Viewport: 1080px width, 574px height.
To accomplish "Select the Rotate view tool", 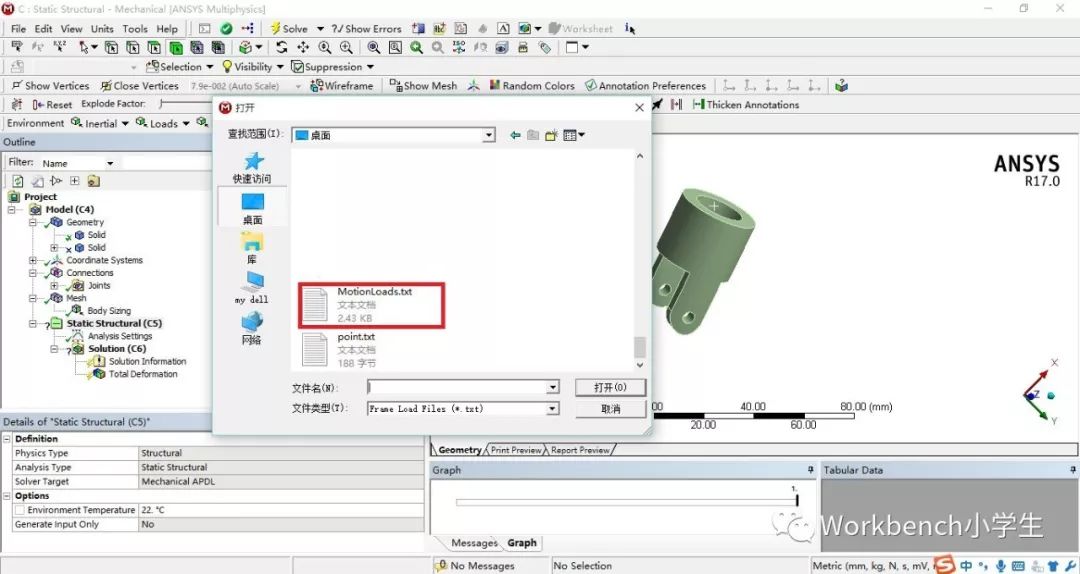I will 282,47.
